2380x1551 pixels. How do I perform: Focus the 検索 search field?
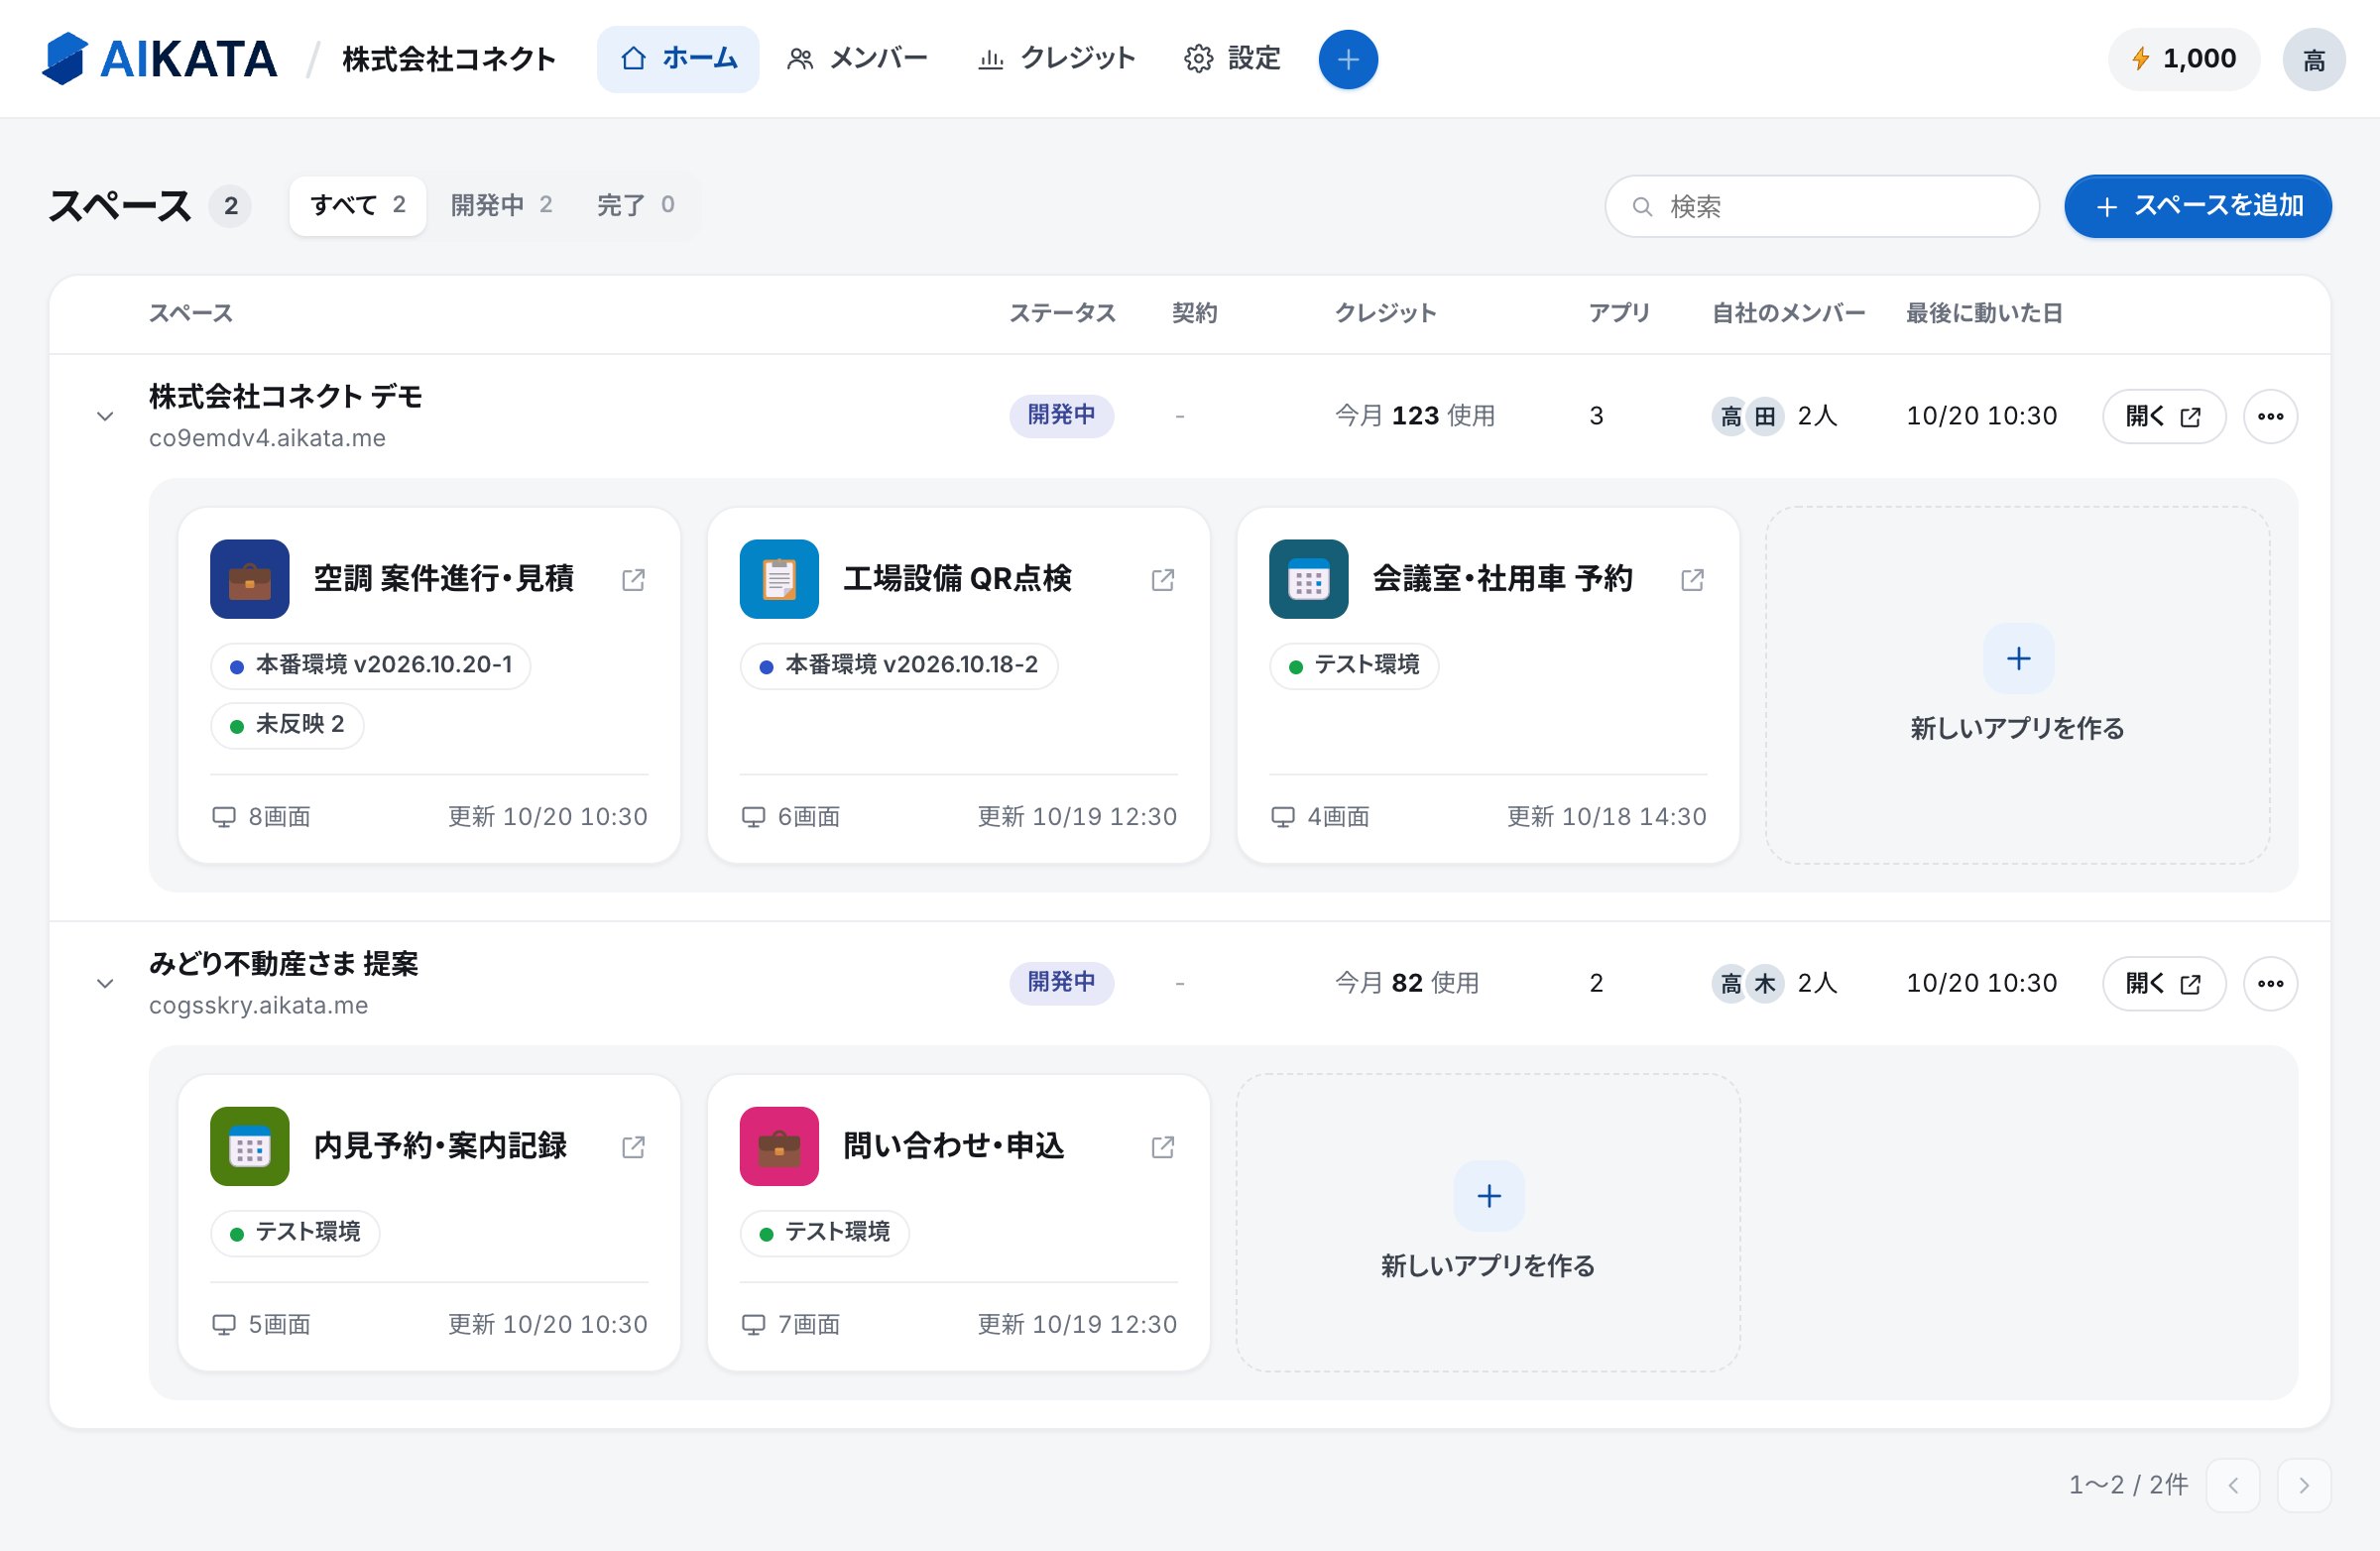click(1822, 206)
